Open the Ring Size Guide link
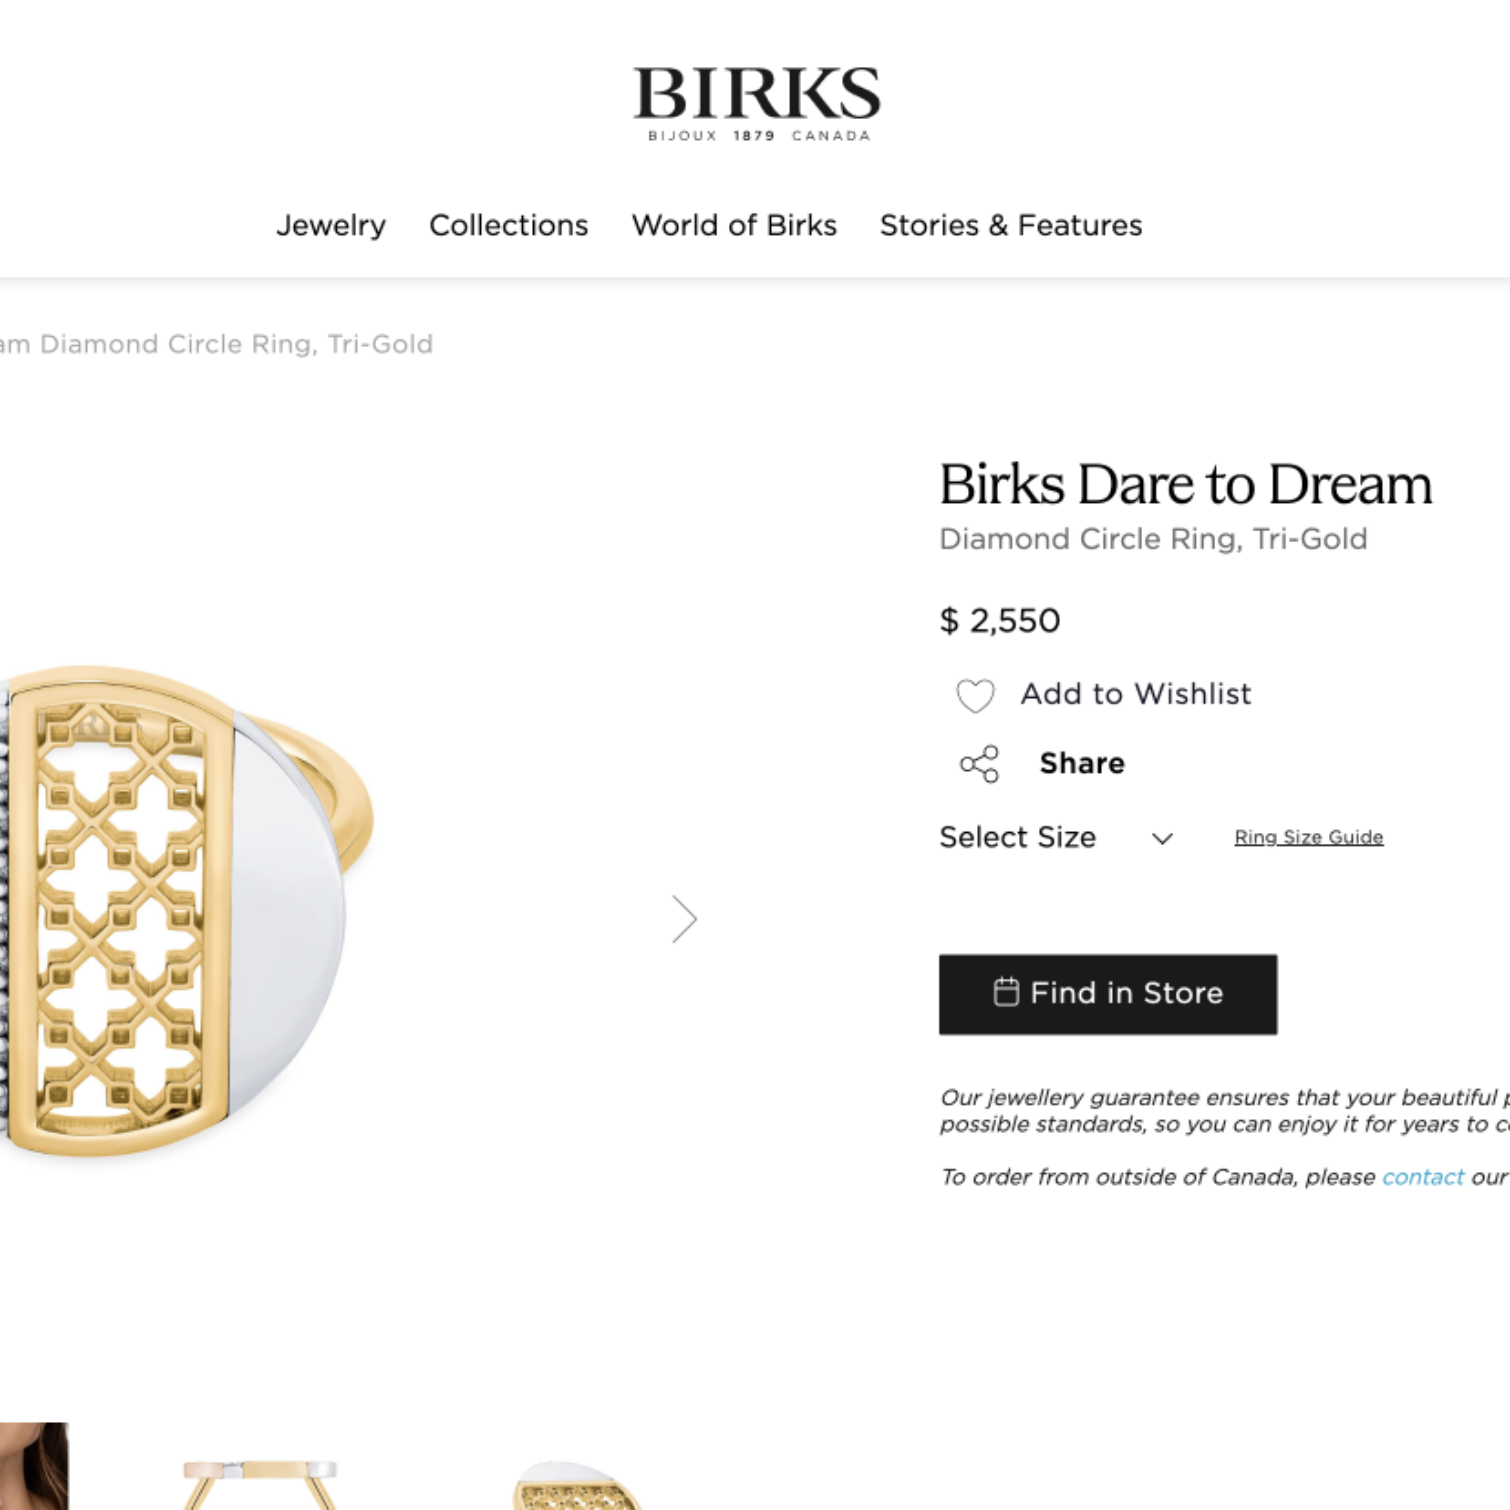1510x1510 pixels. [1309, 837]
